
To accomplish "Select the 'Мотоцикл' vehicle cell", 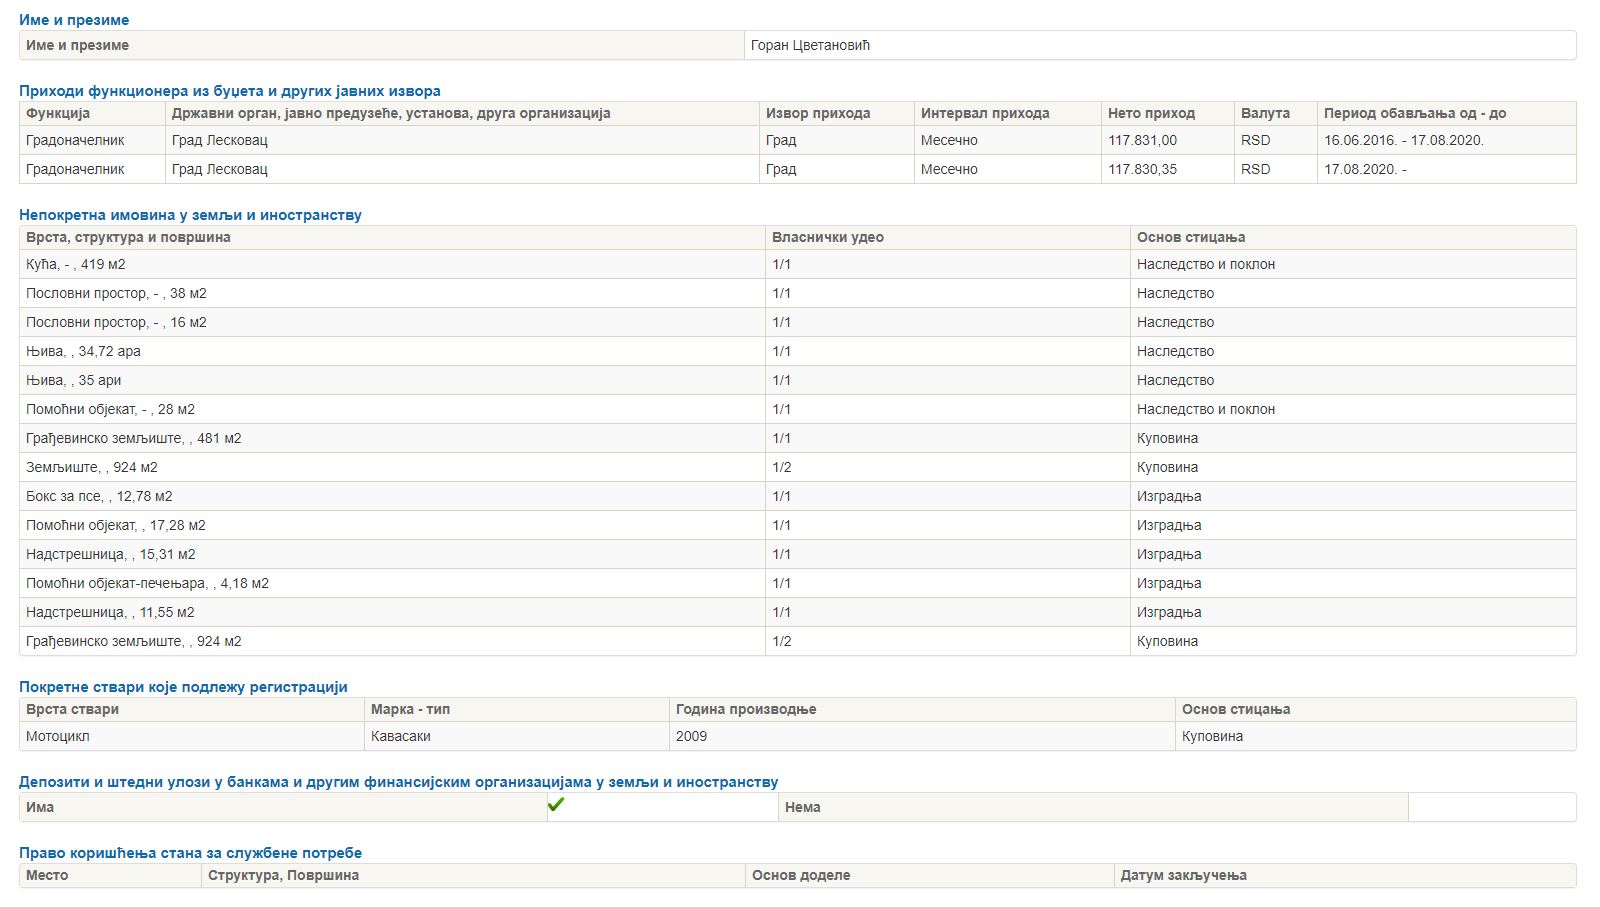I will (x=58, y=736).
